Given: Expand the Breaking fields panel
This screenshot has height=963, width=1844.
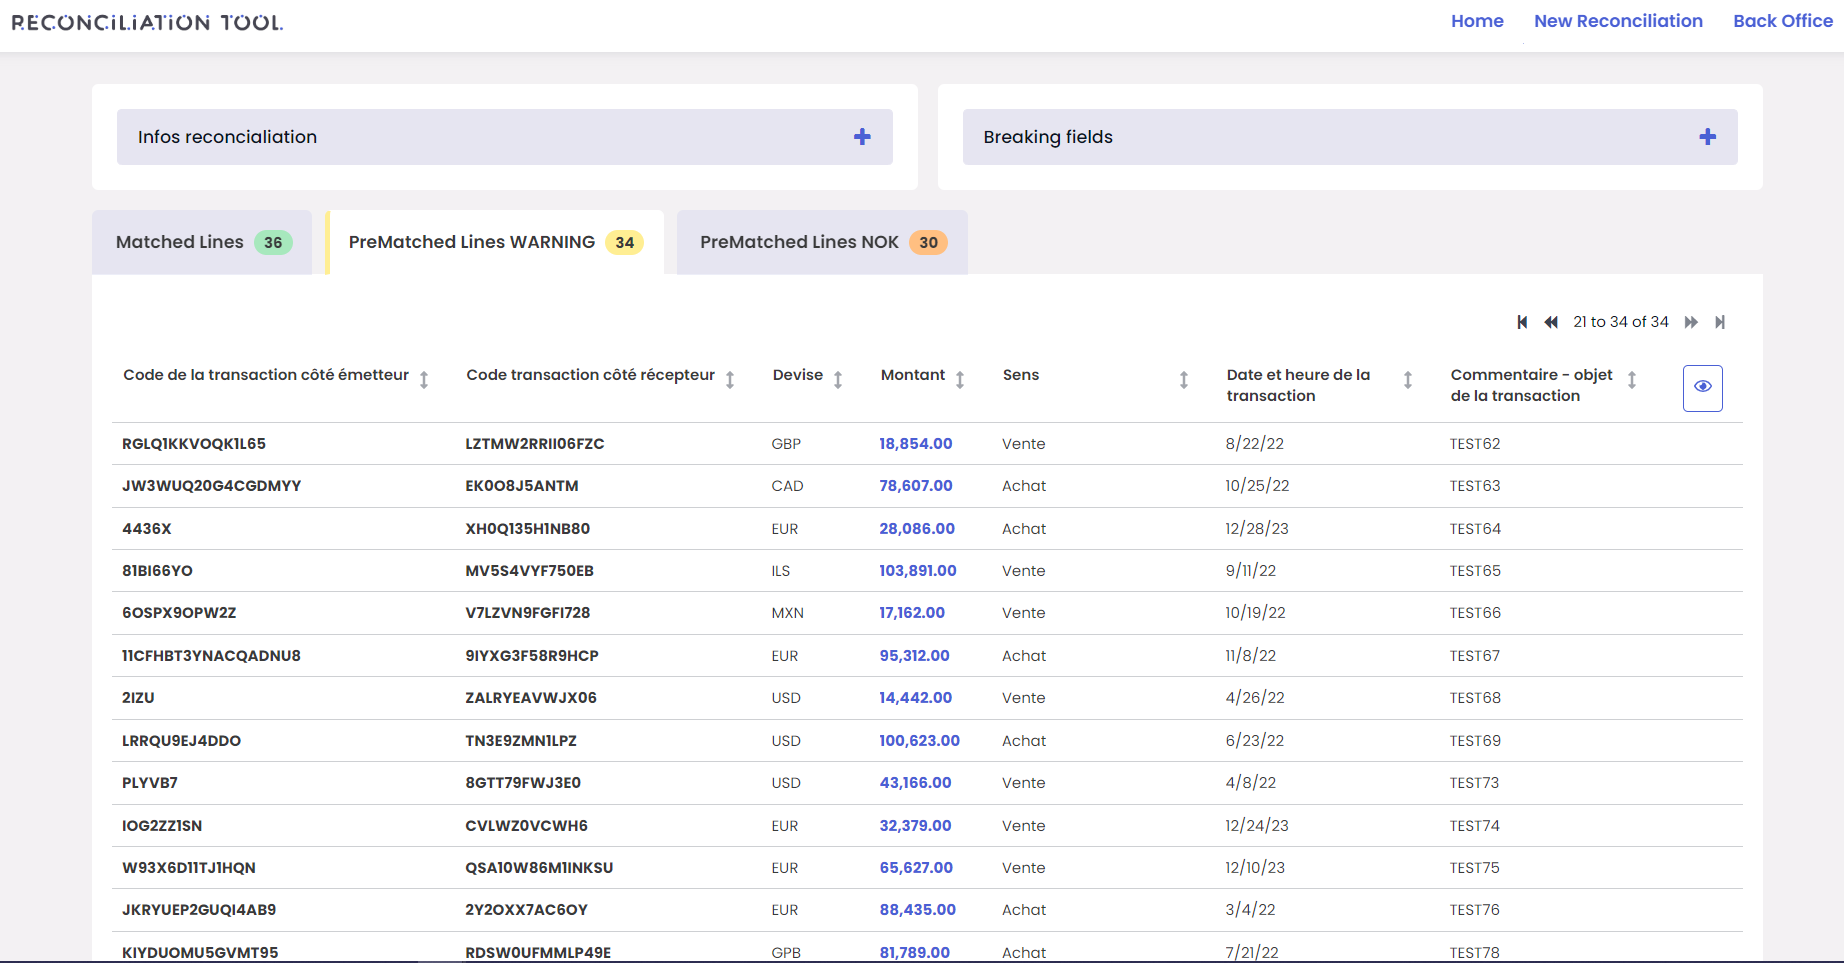Looking at the screenshot, I should [1707, 137].
